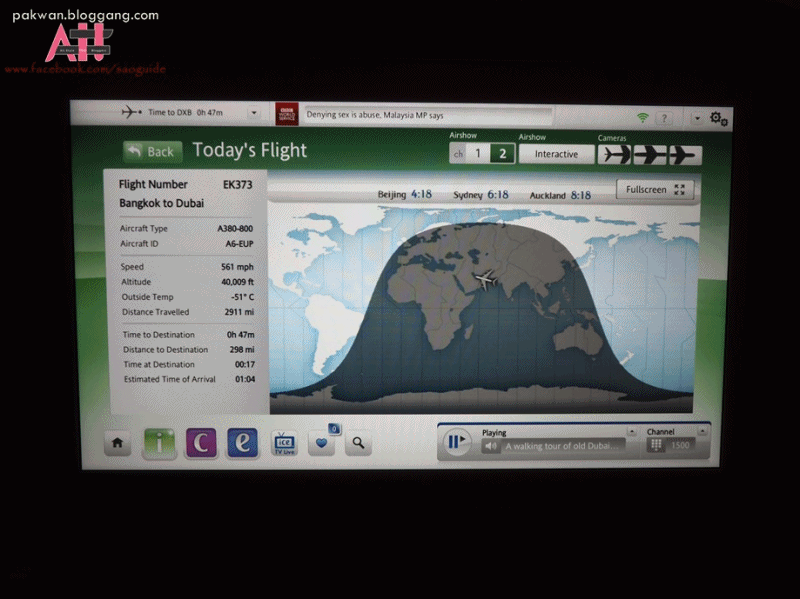Click the Time to Destination value 0h 47m

click(240, 335)
